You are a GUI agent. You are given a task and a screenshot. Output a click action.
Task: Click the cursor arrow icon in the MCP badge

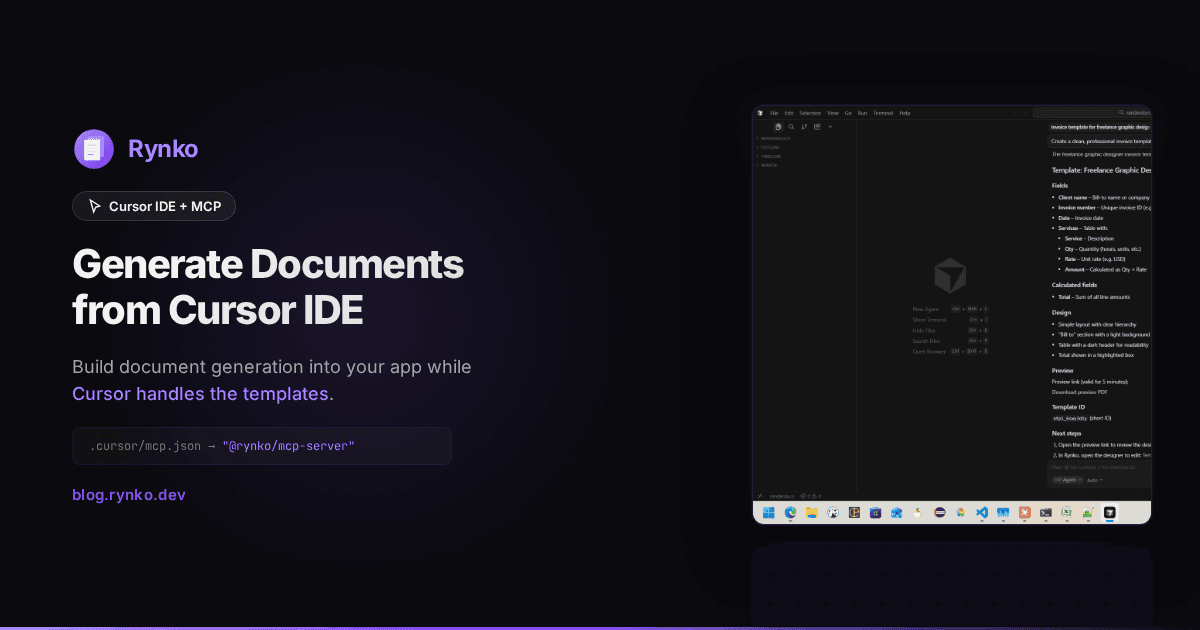(x=93, y=206)
